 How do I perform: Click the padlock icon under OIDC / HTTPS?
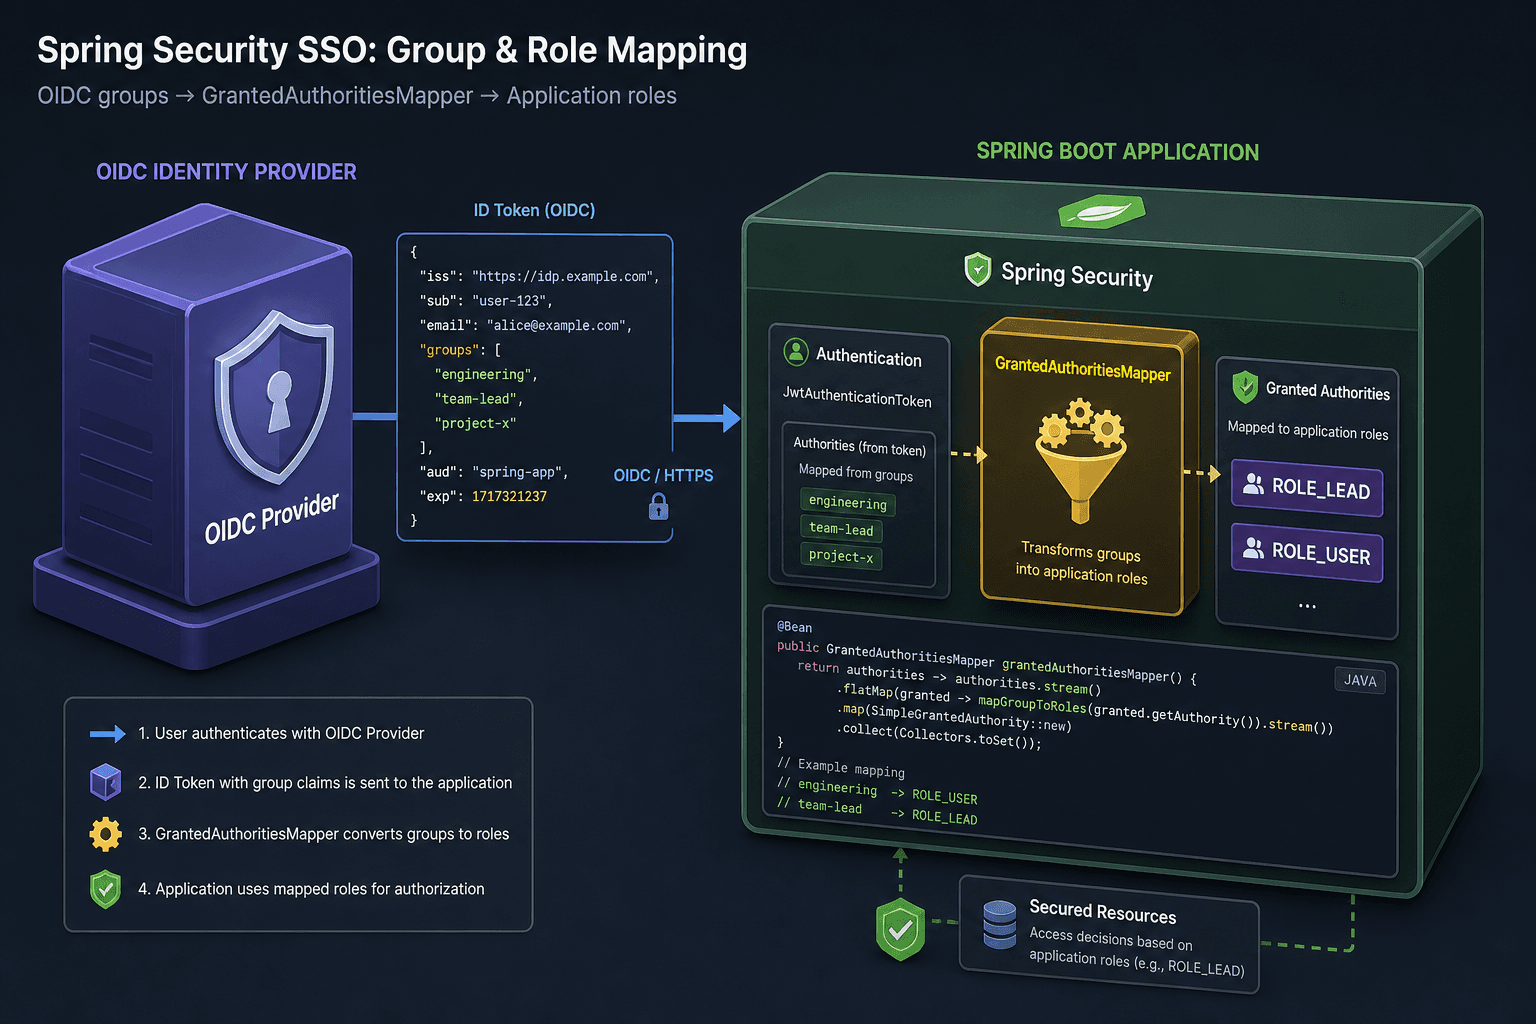[x=658, y=508]
